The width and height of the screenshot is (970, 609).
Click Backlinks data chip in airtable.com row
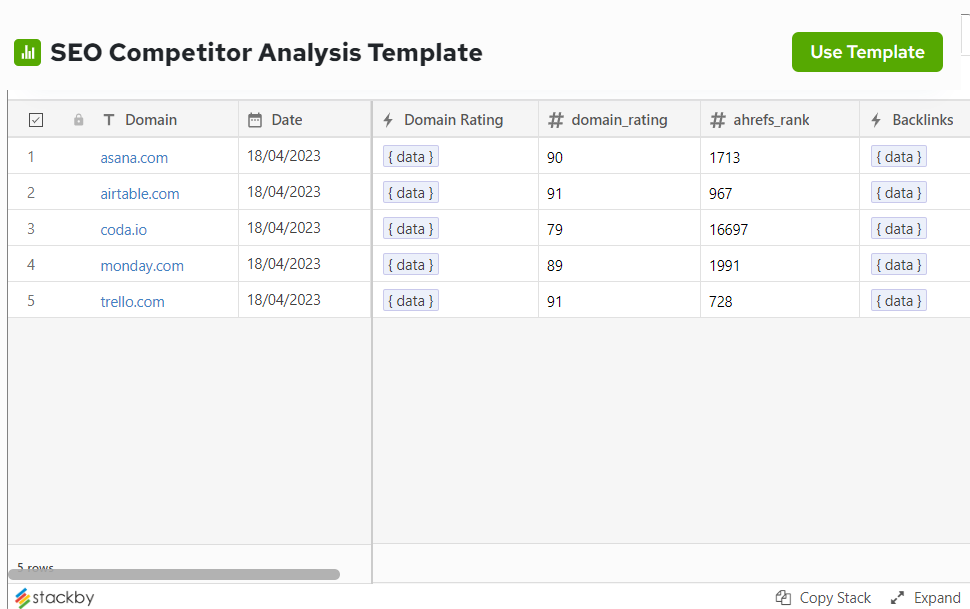pyautogui.click(x=899, y=192)
